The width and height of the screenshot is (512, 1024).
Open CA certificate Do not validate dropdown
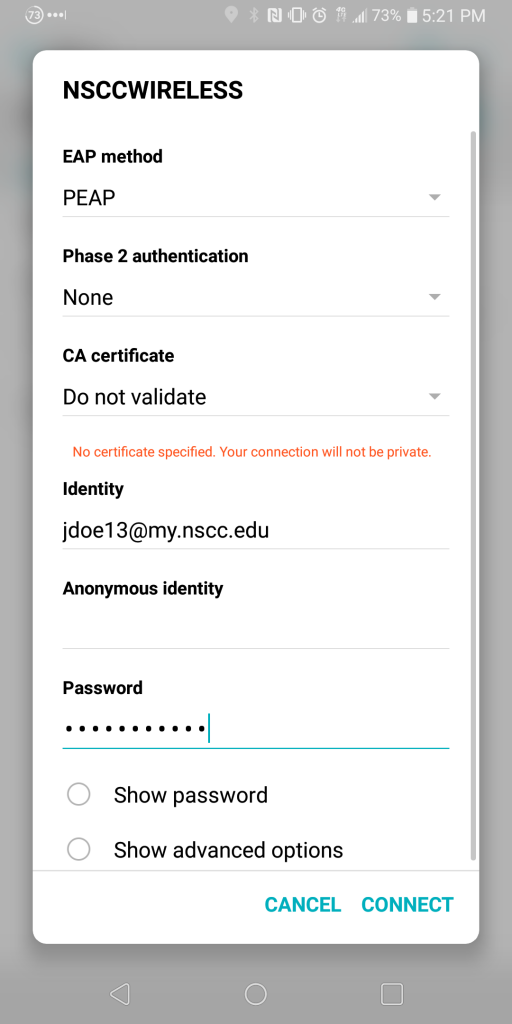point(255,397)
